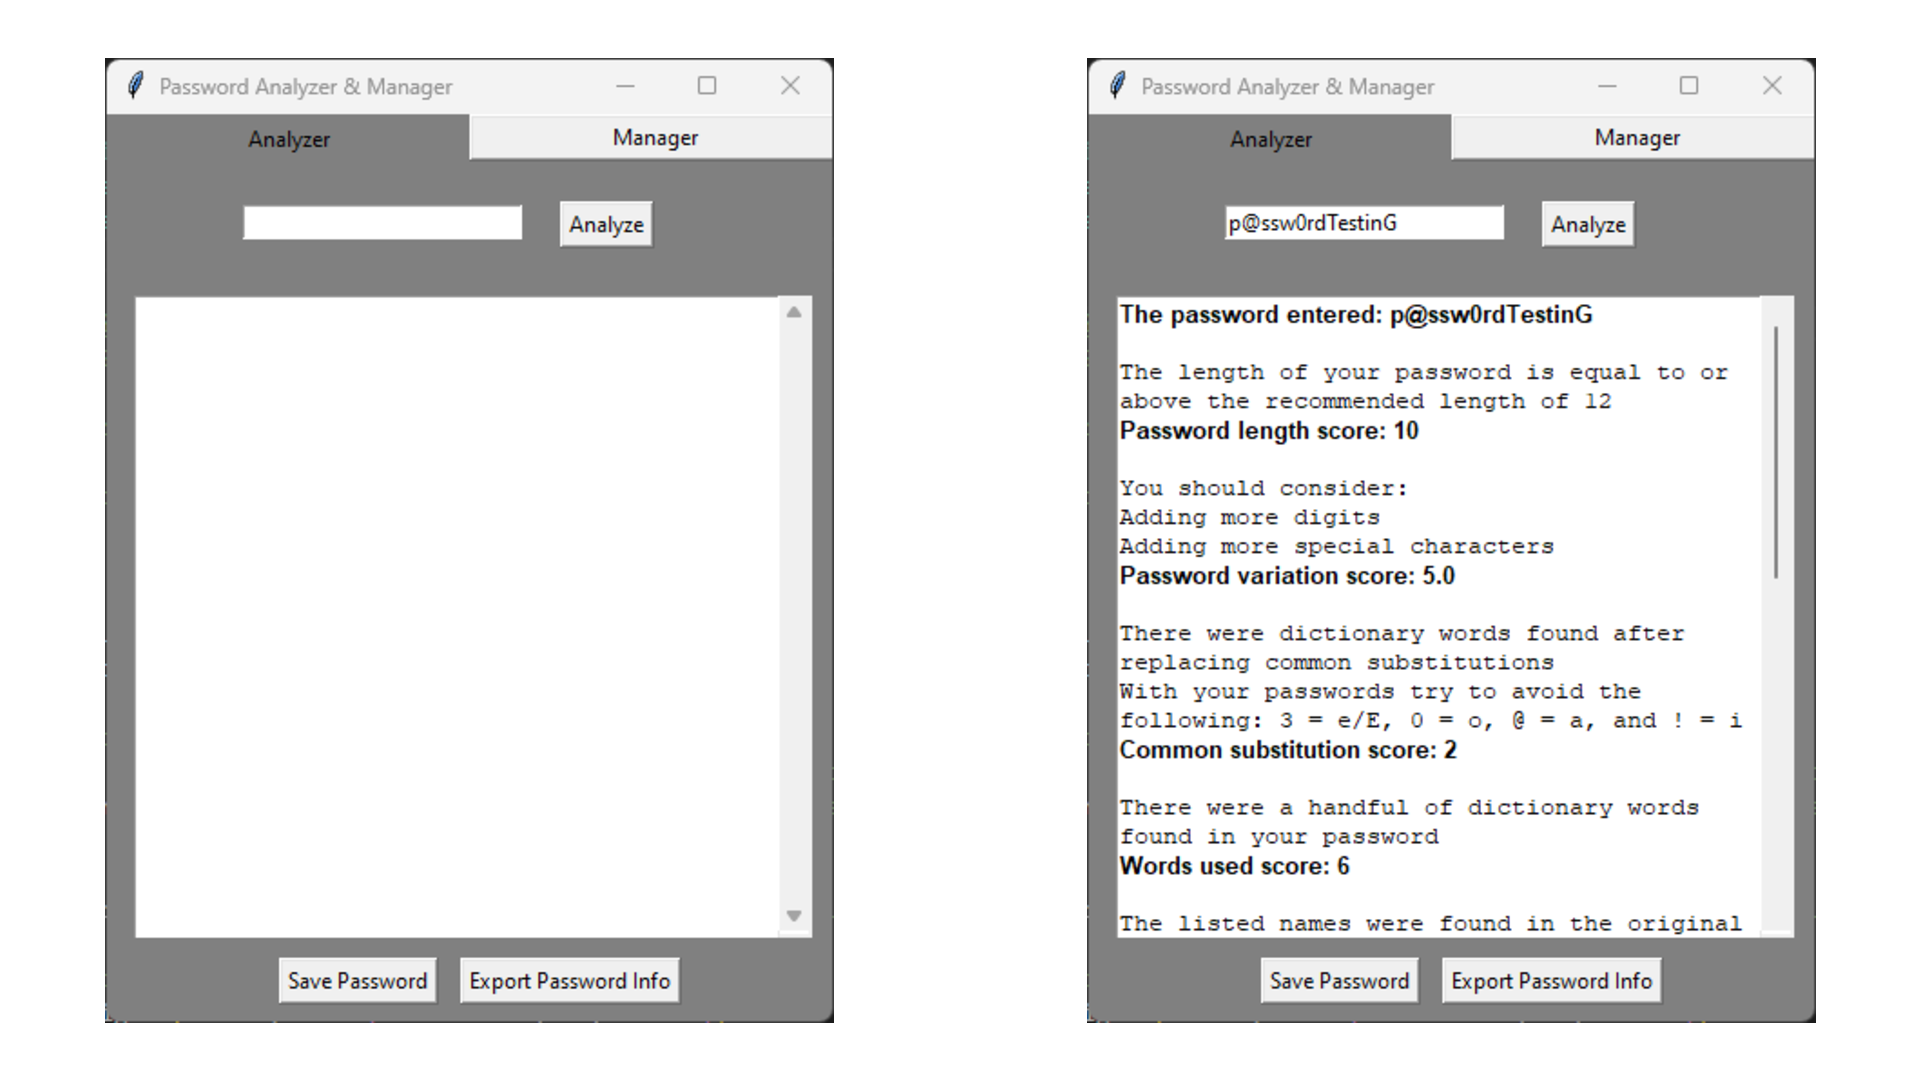Click Save Password in left window
This screenshot has width=1920, height=1080.
click(357, 981)
